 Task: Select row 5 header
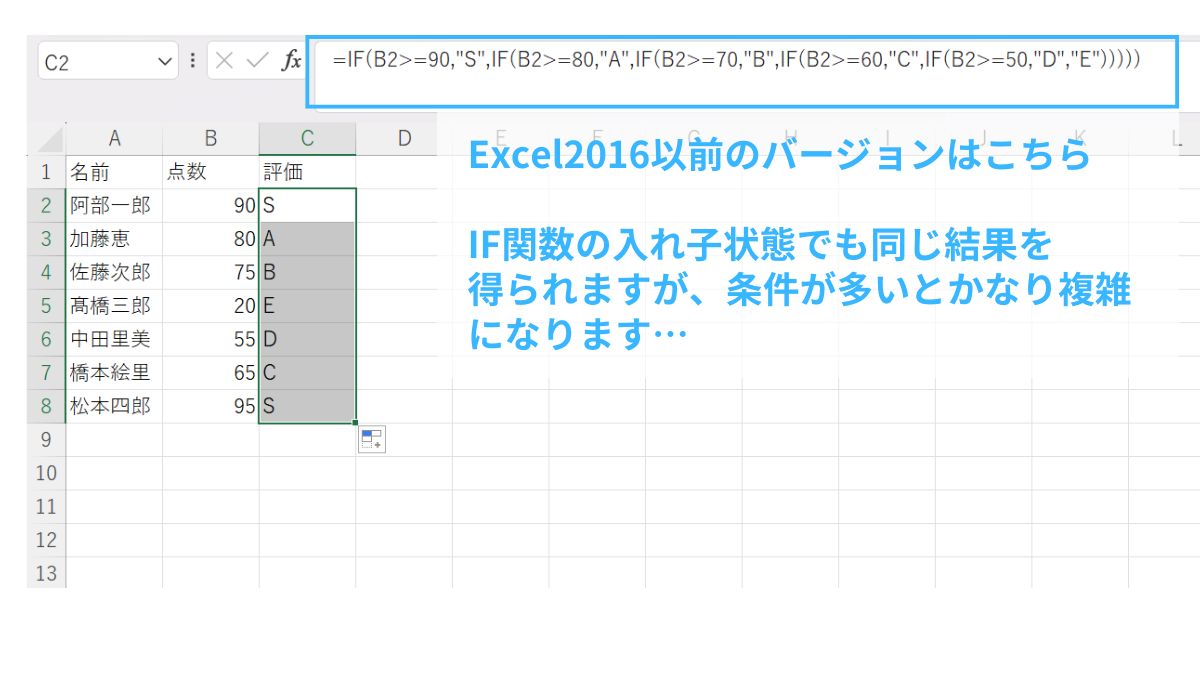pos(46,306)
